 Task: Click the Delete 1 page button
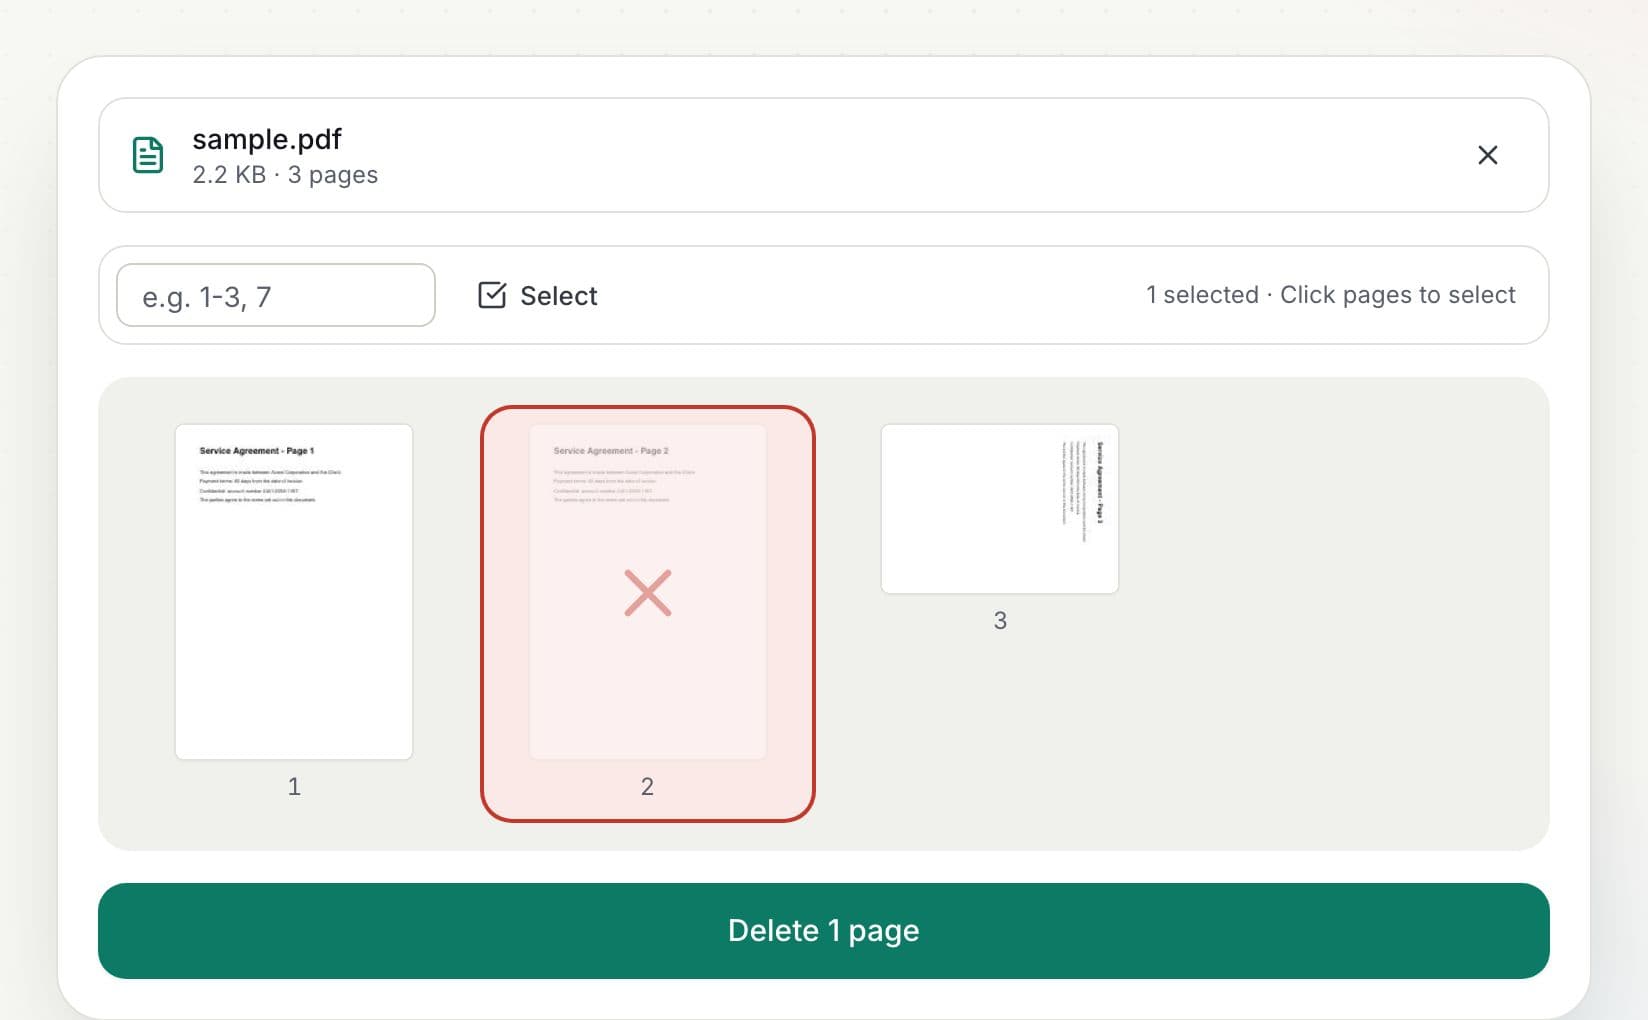point(824,931)
